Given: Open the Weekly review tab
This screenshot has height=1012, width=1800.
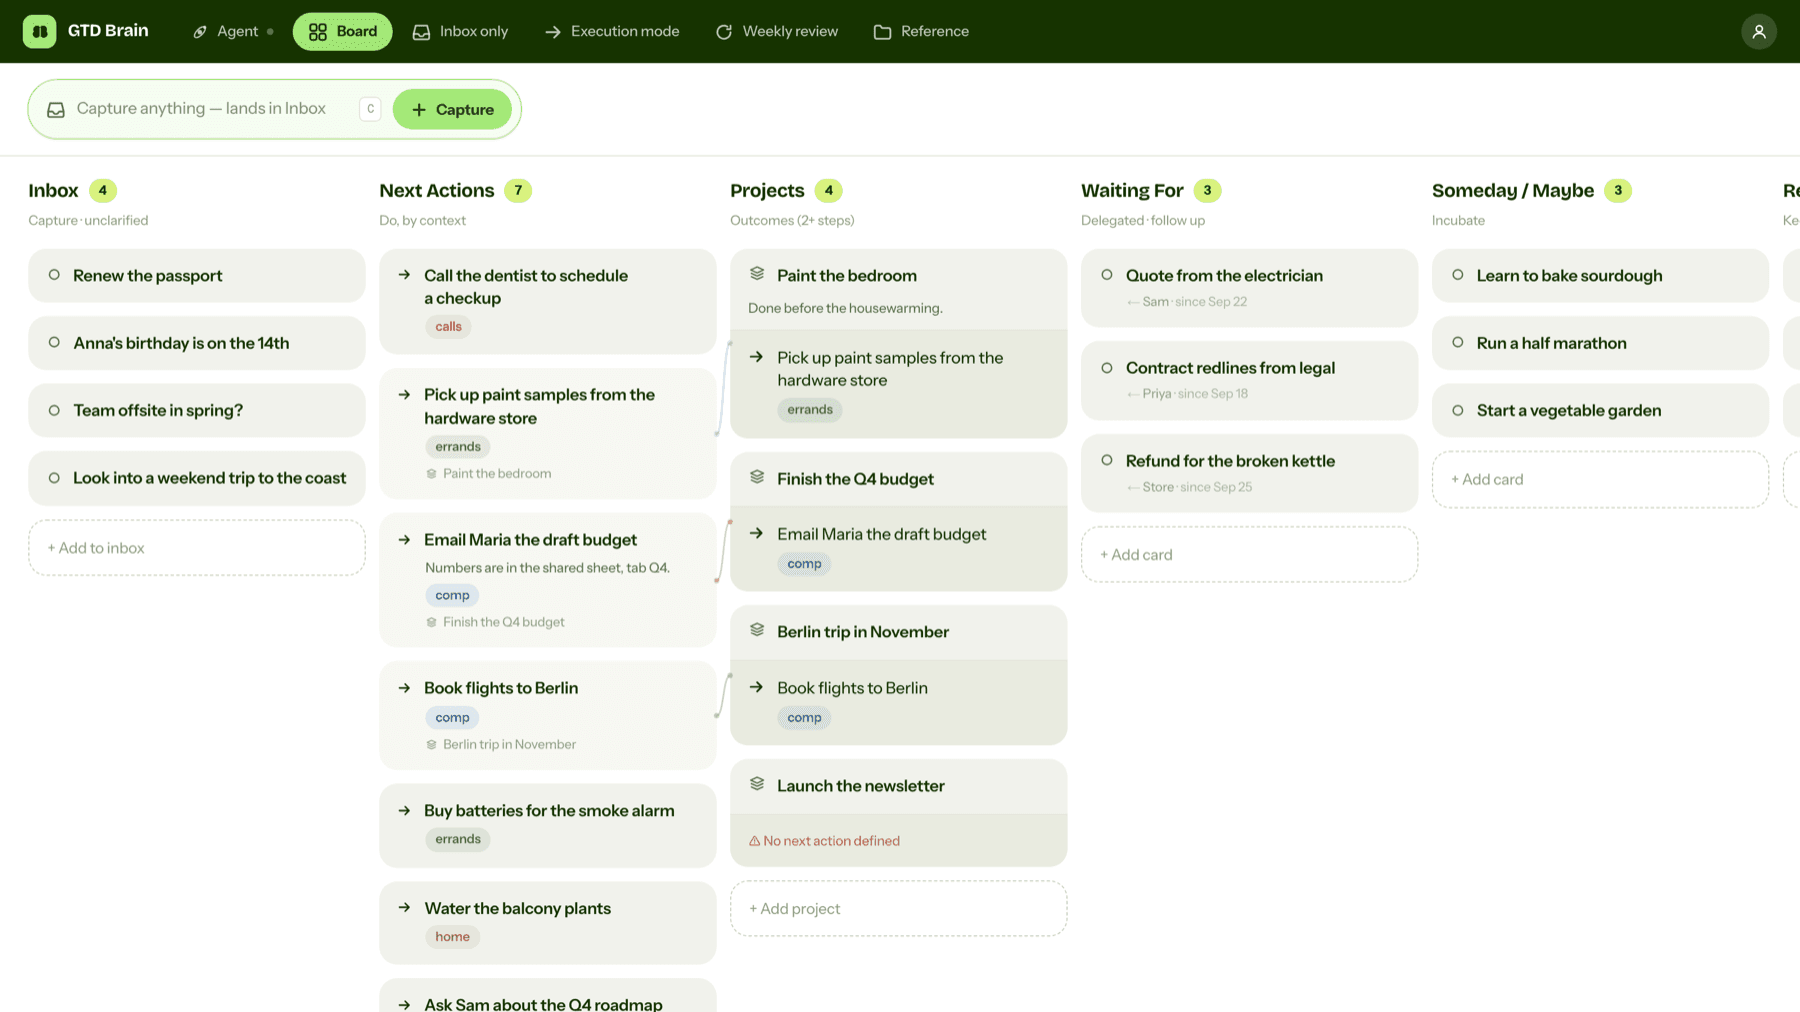Looking at the screenshot, I should pyautogui.click(x=777, y=31).
